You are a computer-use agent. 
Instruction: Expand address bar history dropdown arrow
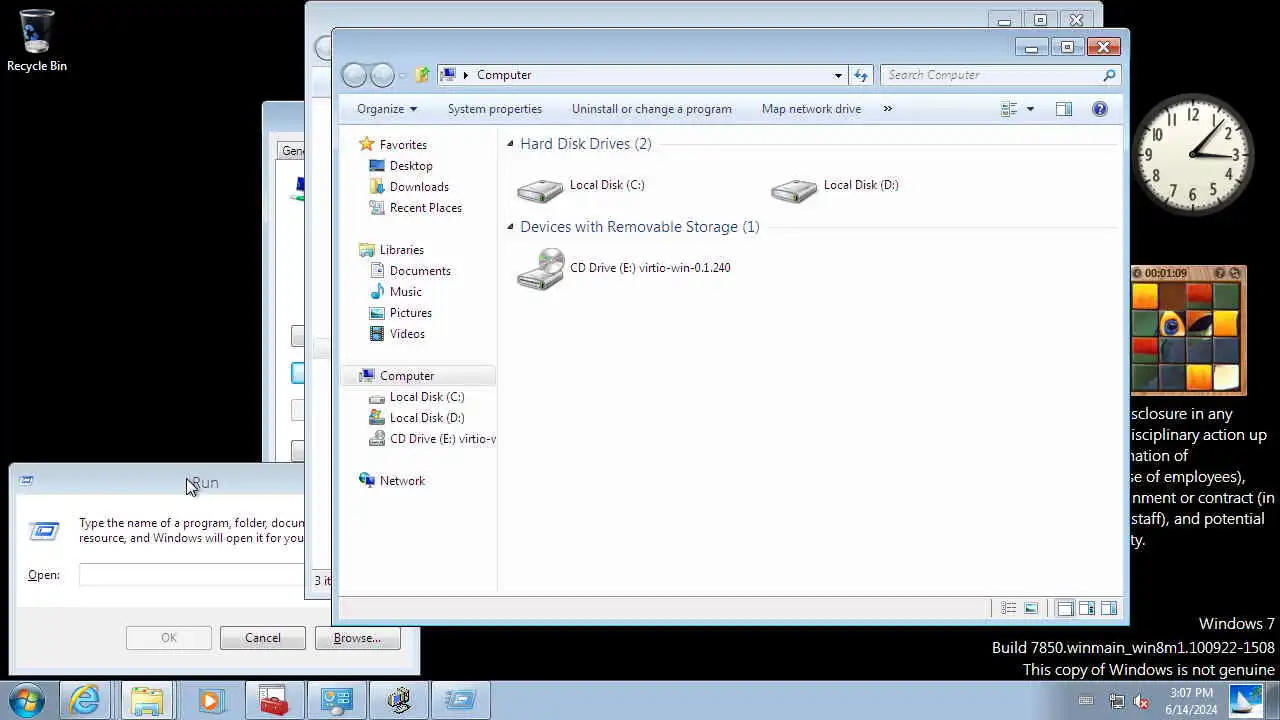(838, 75)
